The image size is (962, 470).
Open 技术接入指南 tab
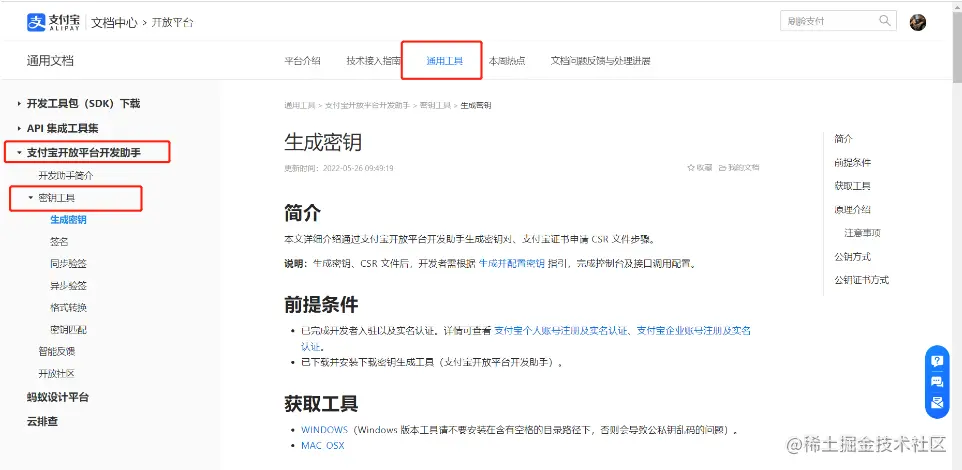click(374, 61)
